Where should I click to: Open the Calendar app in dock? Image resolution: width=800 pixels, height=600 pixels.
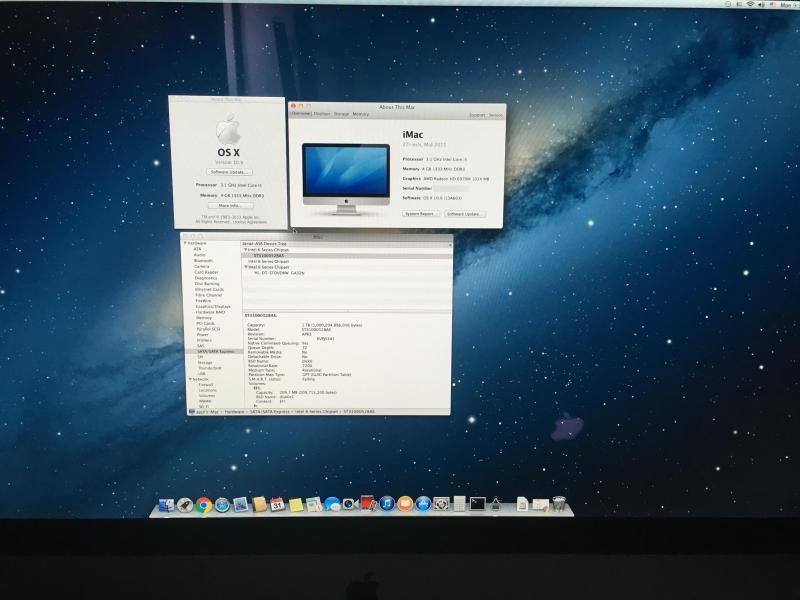(277, 505)
